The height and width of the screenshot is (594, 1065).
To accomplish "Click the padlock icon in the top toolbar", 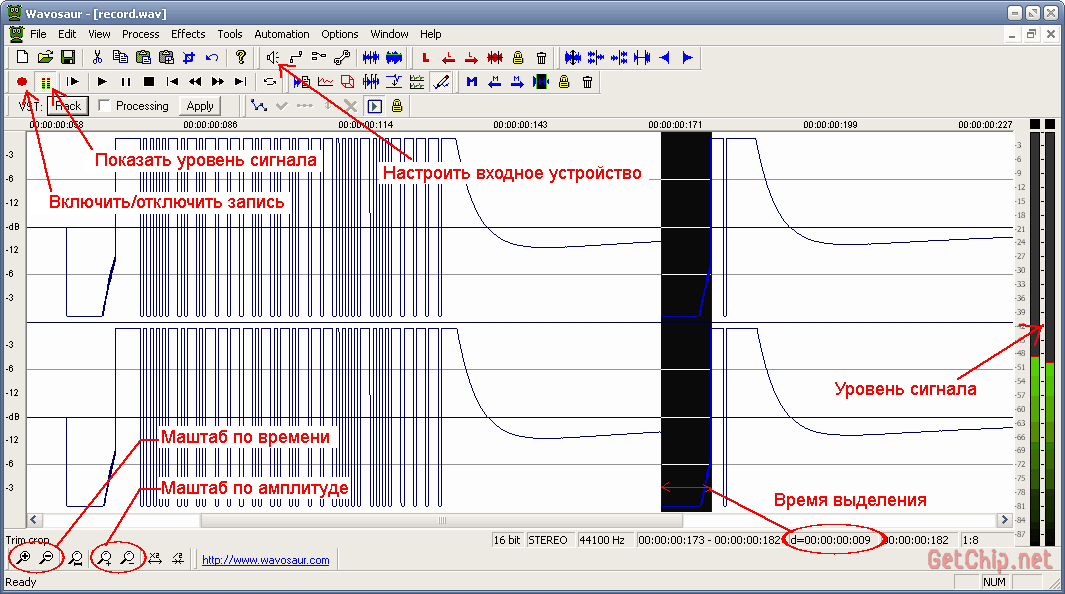I will 518,58.
